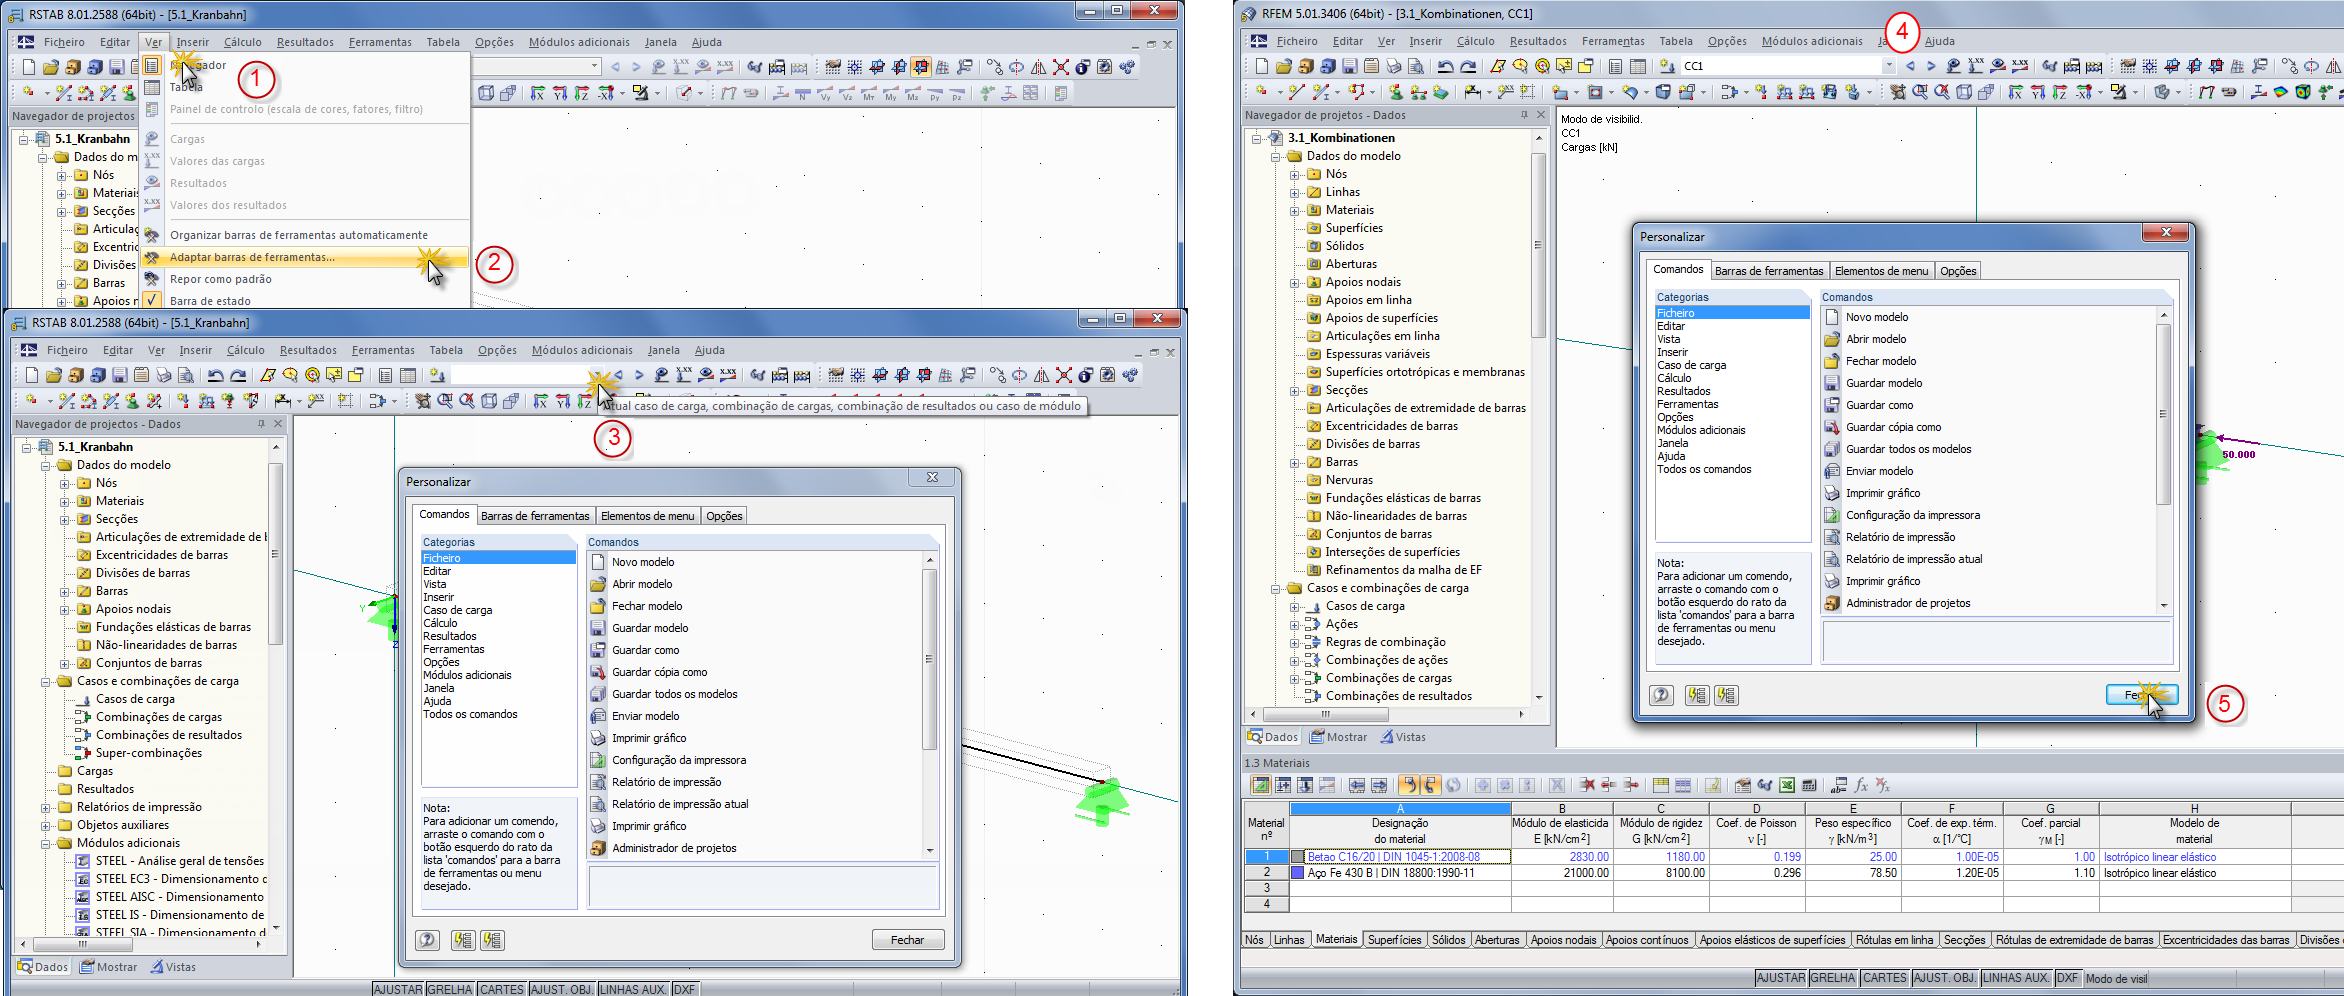Select Enviar modelo command in RFEM dialog
The image size is (2344, 996).
point(1879,471)
